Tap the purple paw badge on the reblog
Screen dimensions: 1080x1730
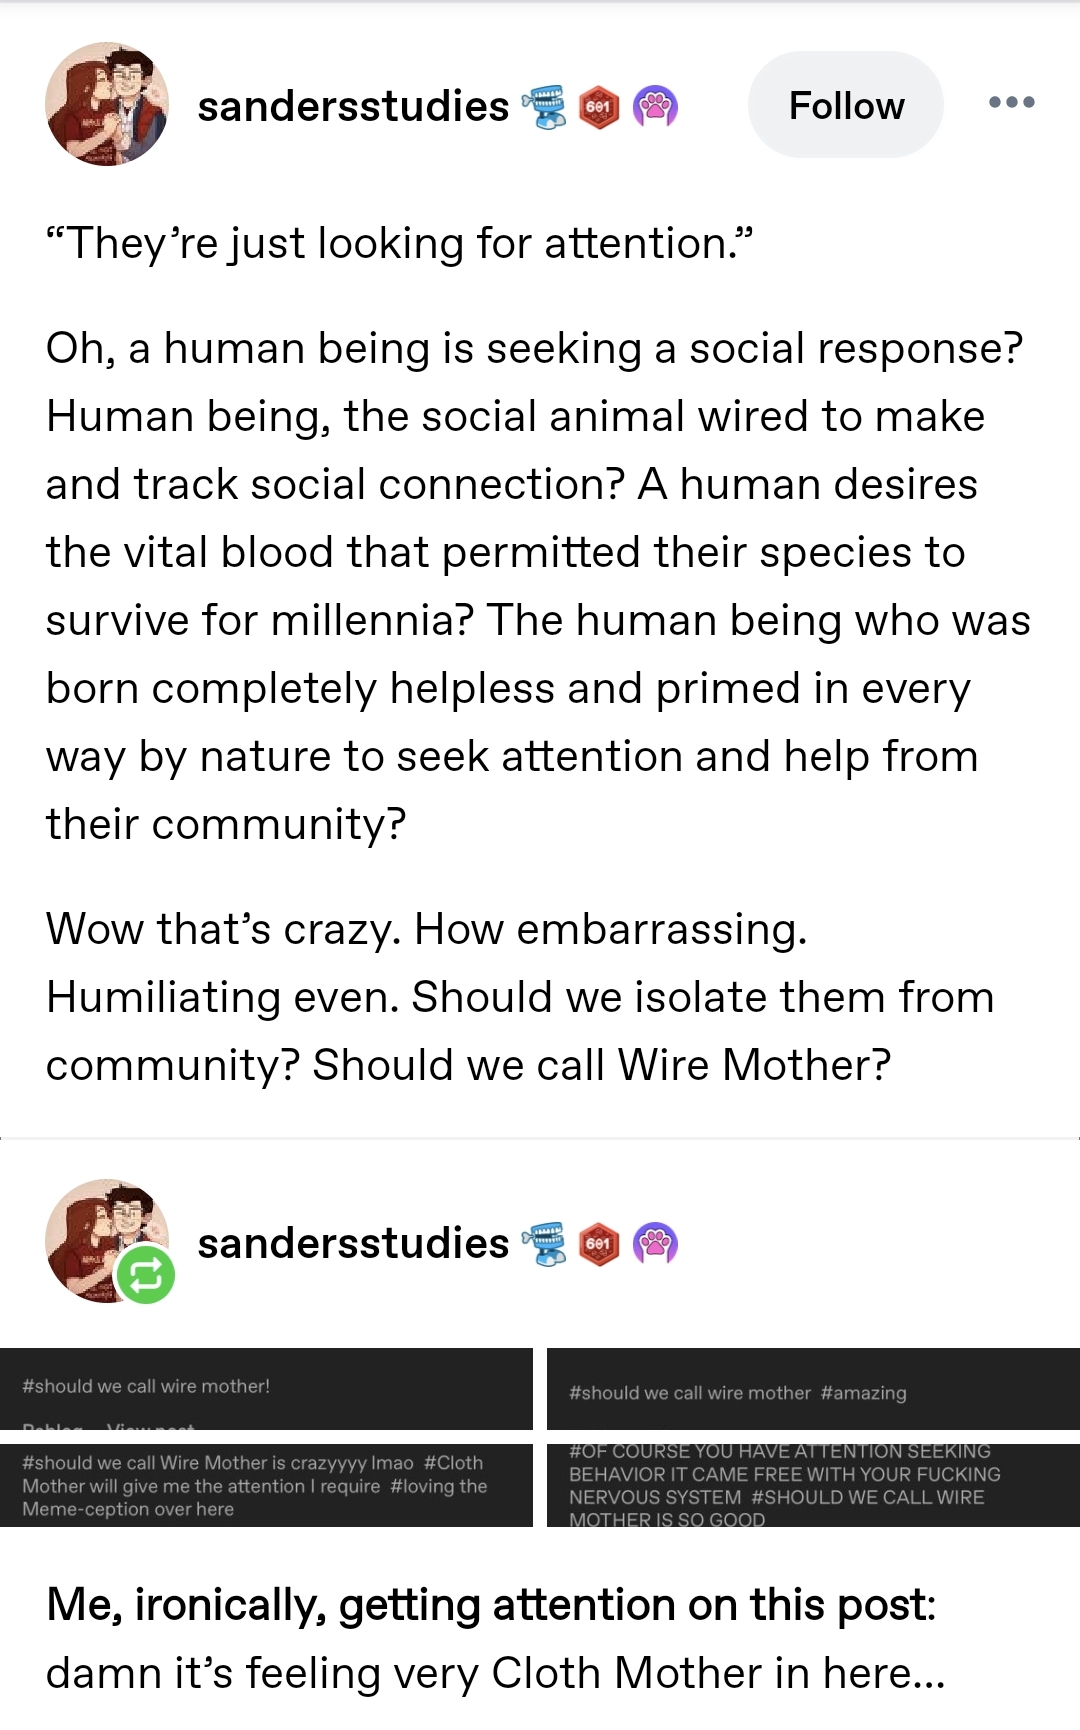(655, 1243)
